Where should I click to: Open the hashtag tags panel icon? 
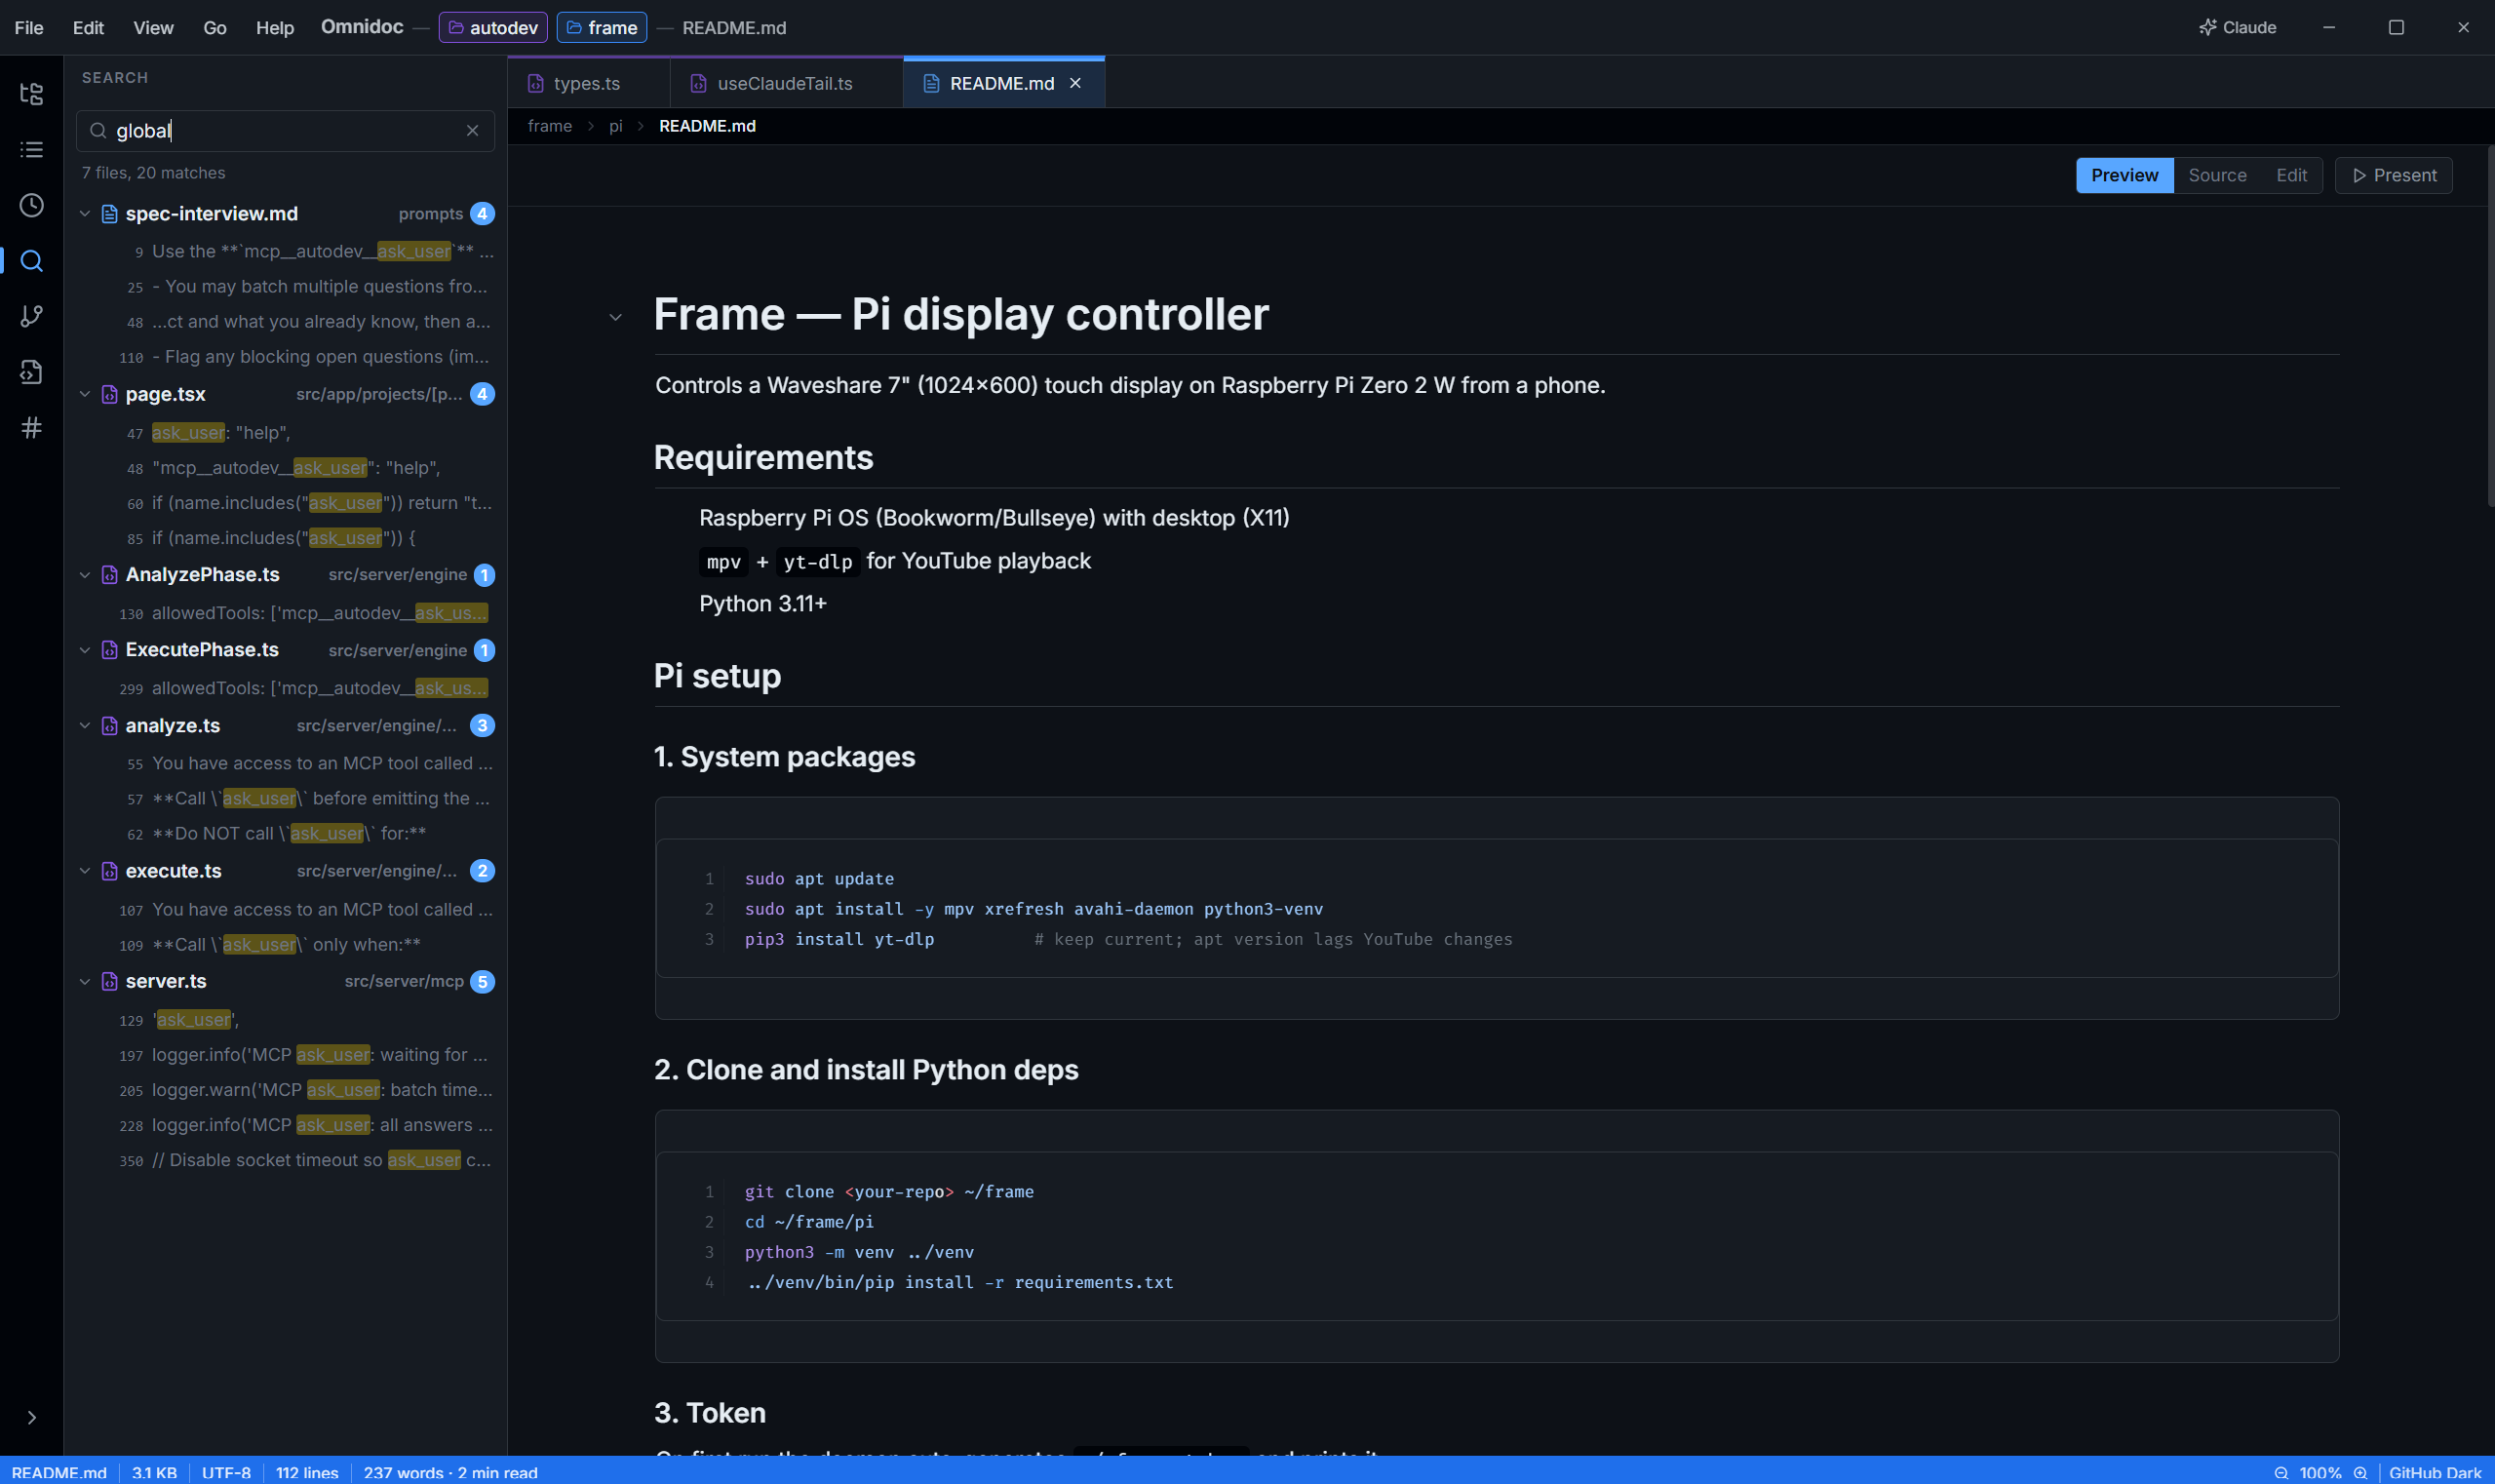[32, 428]
